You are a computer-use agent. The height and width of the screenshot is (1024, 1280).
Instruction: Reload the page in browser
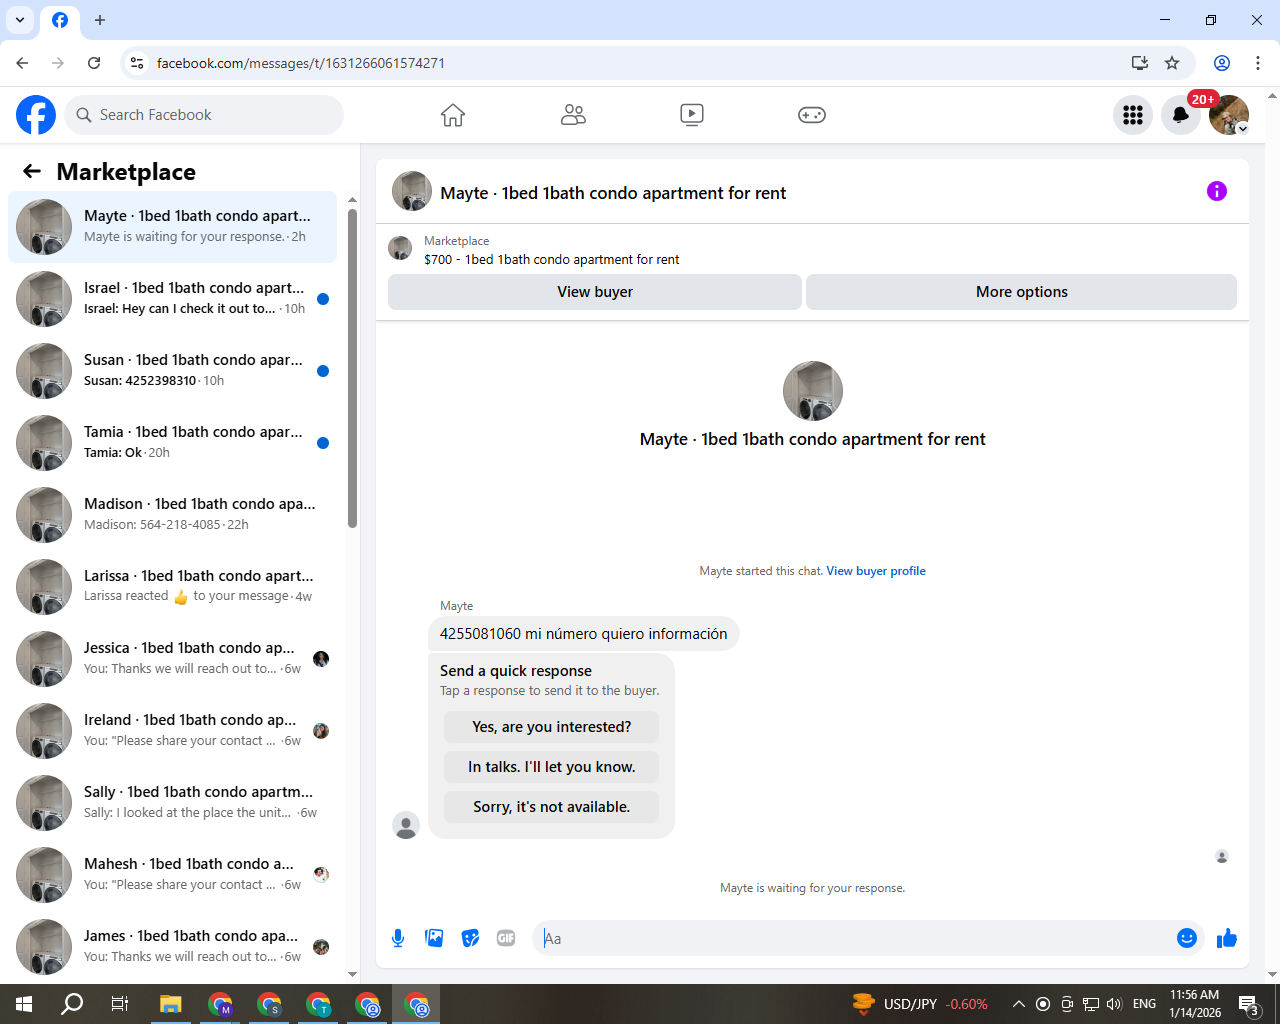[x=94, y=63]
